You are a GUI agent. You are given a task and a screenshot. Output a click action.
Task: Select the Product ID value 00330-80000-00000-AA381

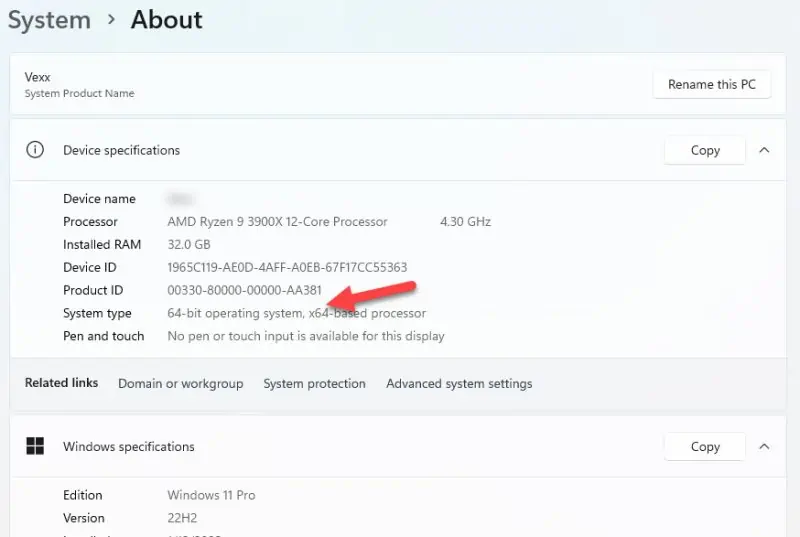pyautogui.click(x=244, y=290)
